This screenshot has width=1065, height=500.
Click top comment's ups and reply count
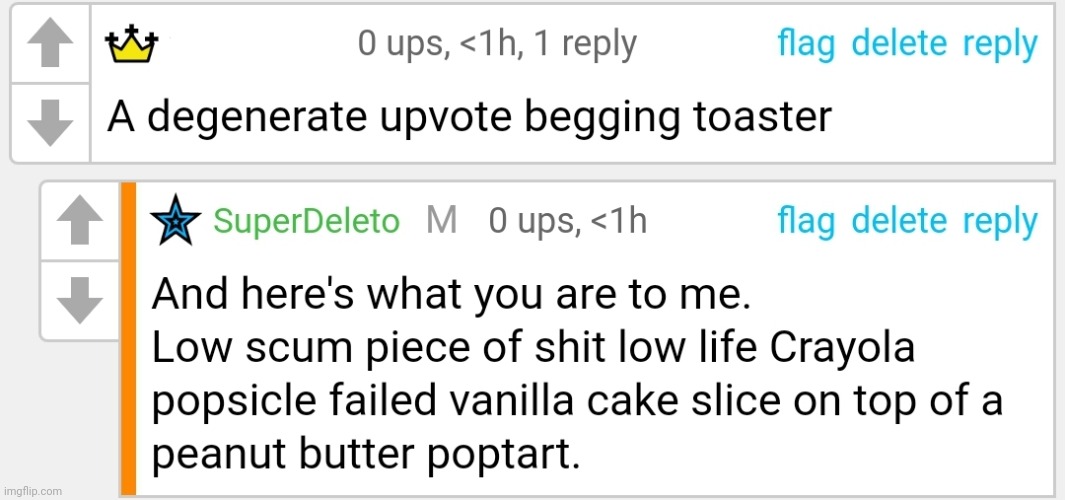click(x=497, y=45)
